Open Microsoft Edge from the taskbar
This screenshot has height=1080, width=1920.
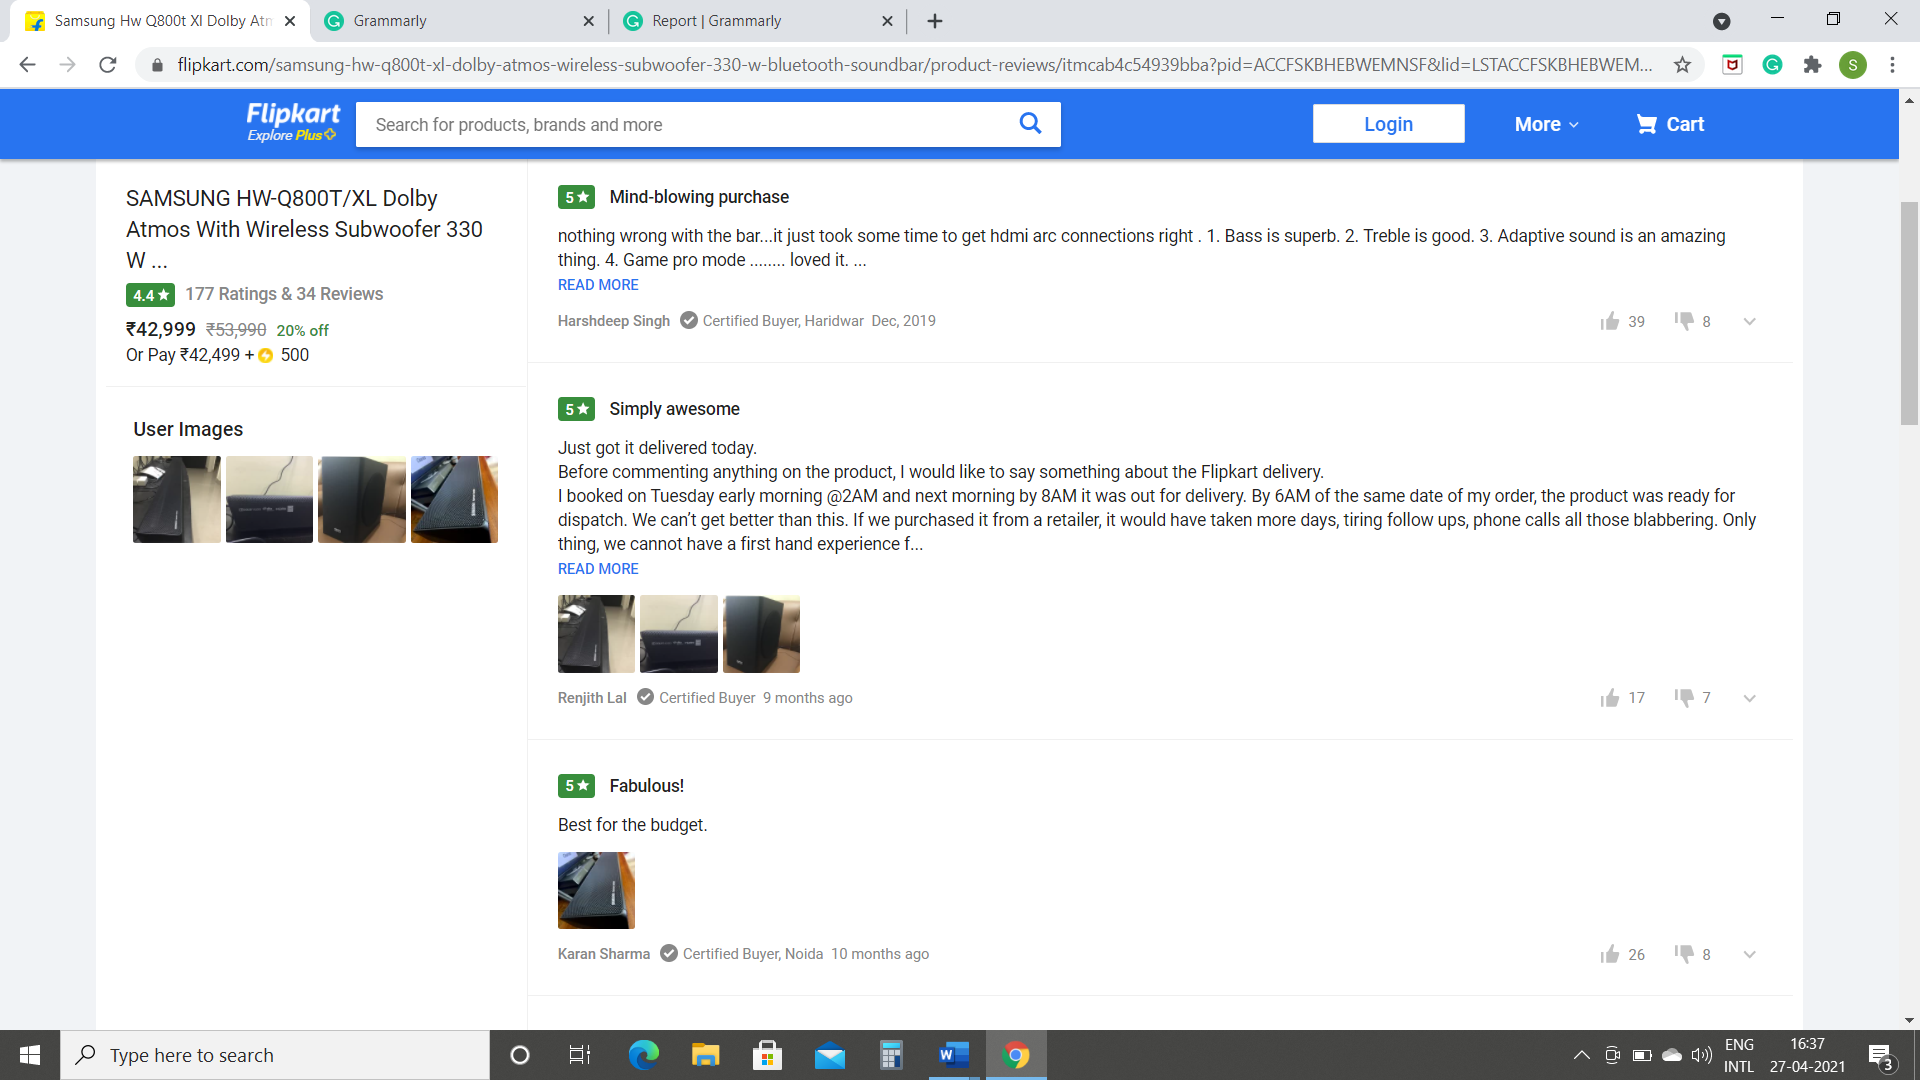(644, 1055)
